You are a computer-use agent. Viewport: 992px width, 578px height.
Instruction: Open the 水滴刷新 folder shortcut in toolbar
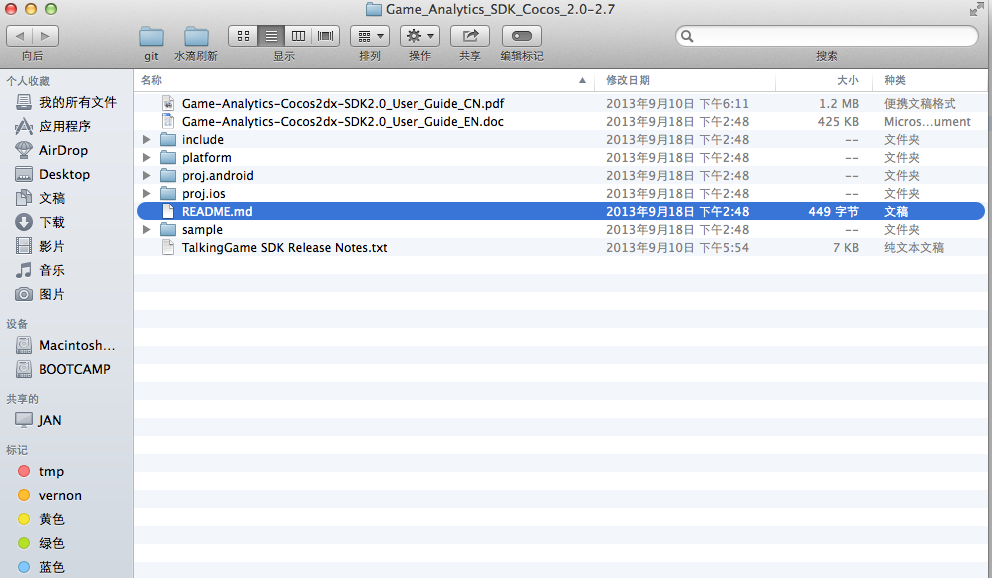pyautogui.click(x=196, y=37)
